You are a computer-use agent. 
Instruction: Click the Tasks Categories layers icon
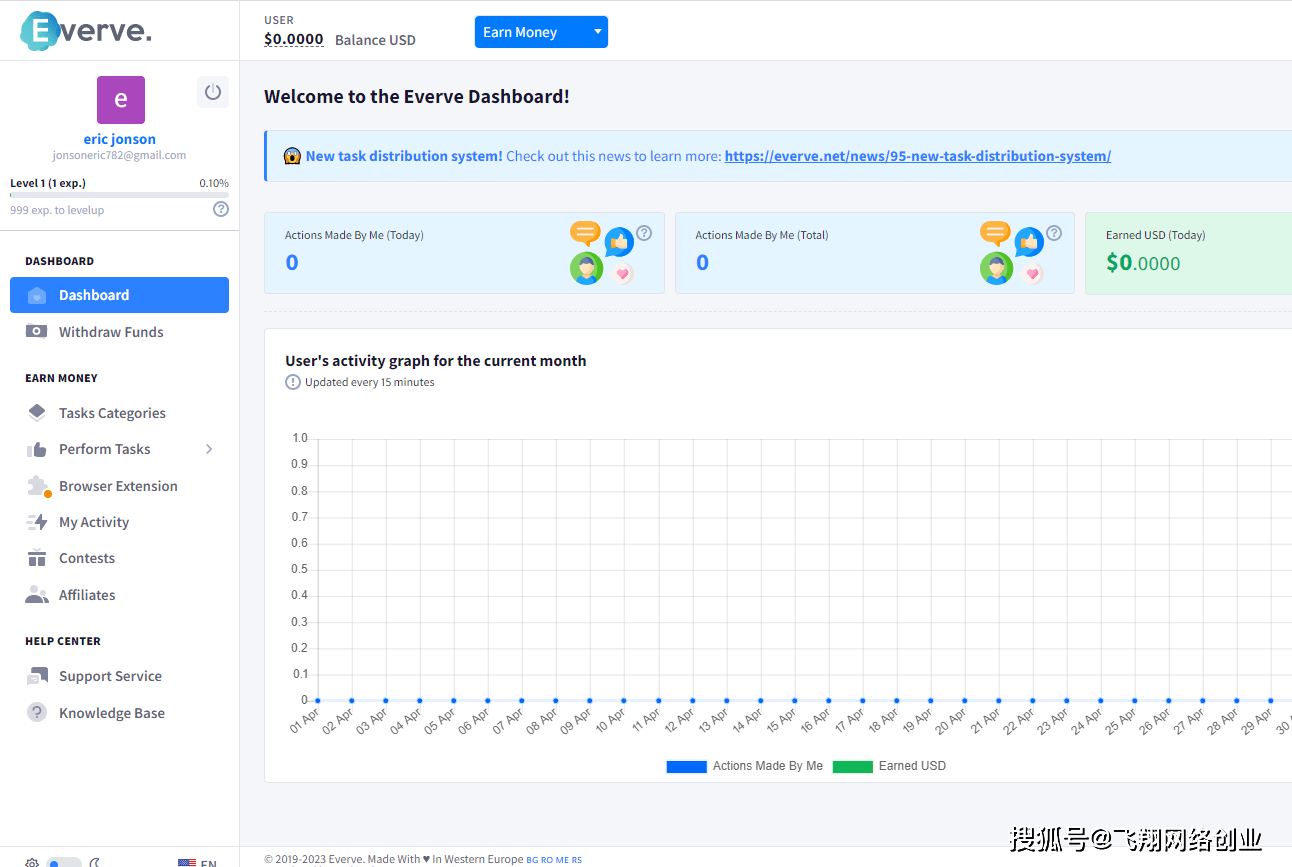[x=37, y=412]
